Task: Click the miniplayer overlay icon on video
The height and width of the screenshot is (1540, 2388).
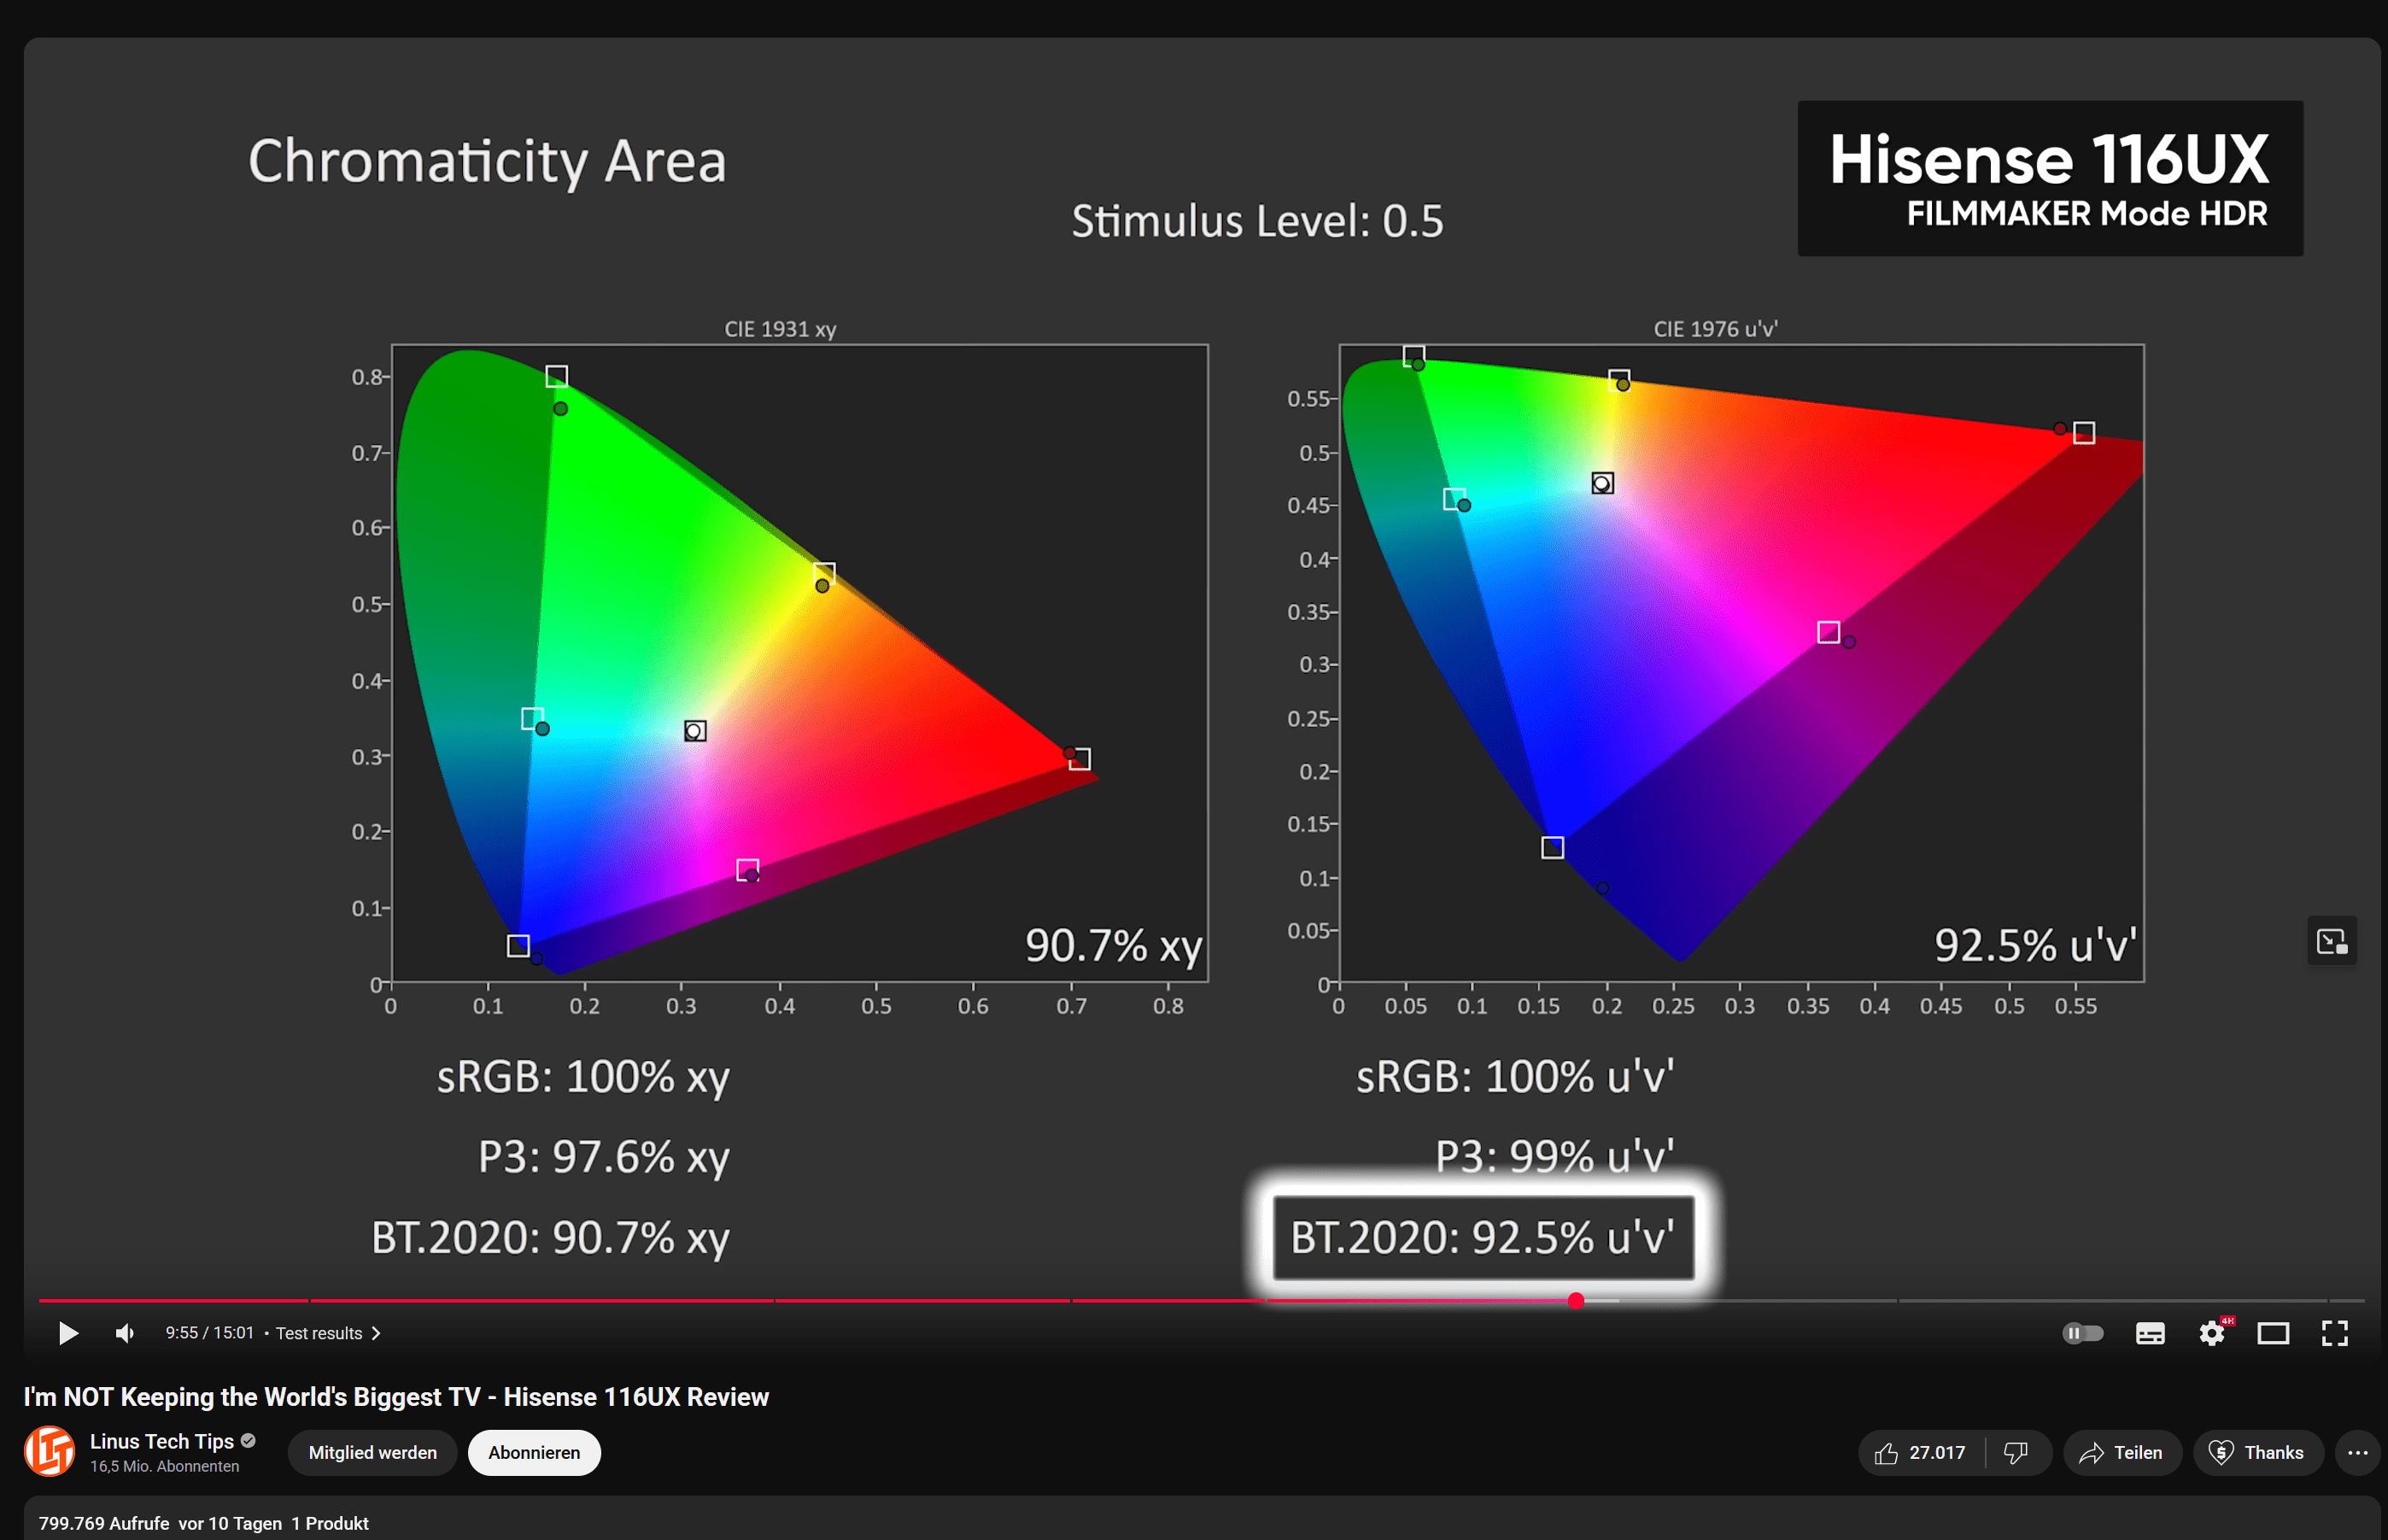Action: point(2332,941)
